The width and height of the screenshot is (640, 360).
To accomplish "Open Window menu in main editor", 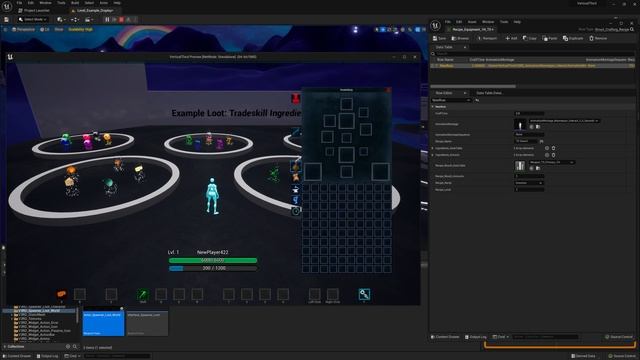I will coord(45,3).
